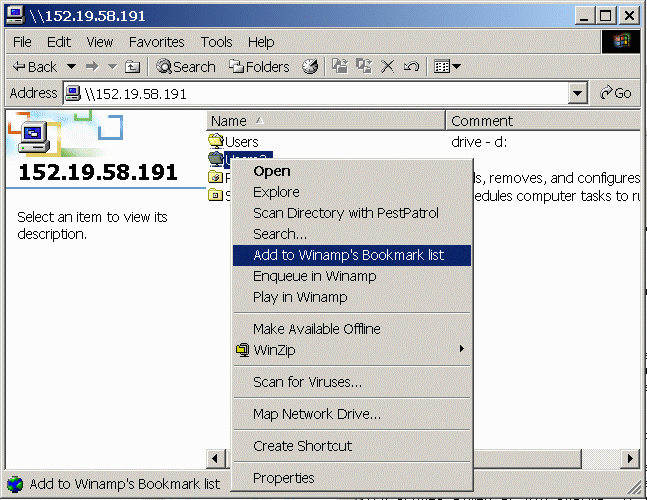
Task: Open the Help menu
Action: tap(261, 42)
